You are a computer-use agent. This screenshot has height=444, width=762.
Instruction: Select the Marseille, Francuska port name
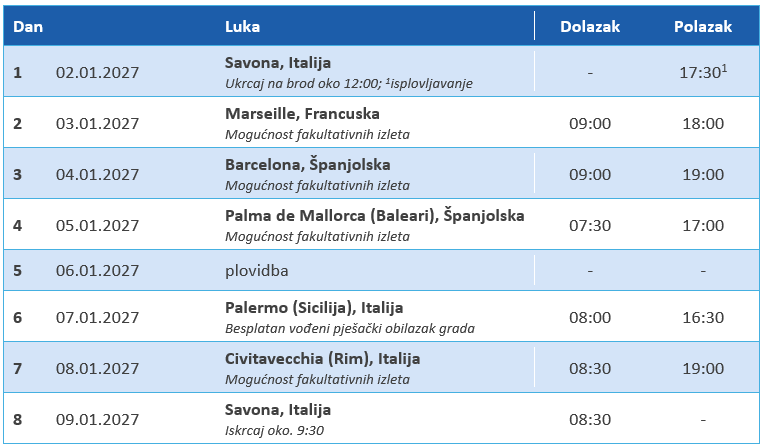[x=302, y=114]
